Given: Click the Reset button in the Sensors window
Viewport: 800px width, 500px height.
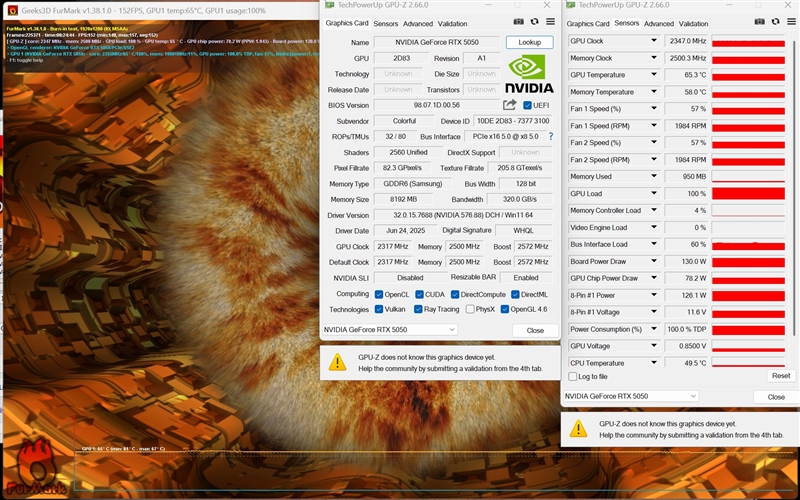Looking at the screenshot, I should tap(781, 376).
